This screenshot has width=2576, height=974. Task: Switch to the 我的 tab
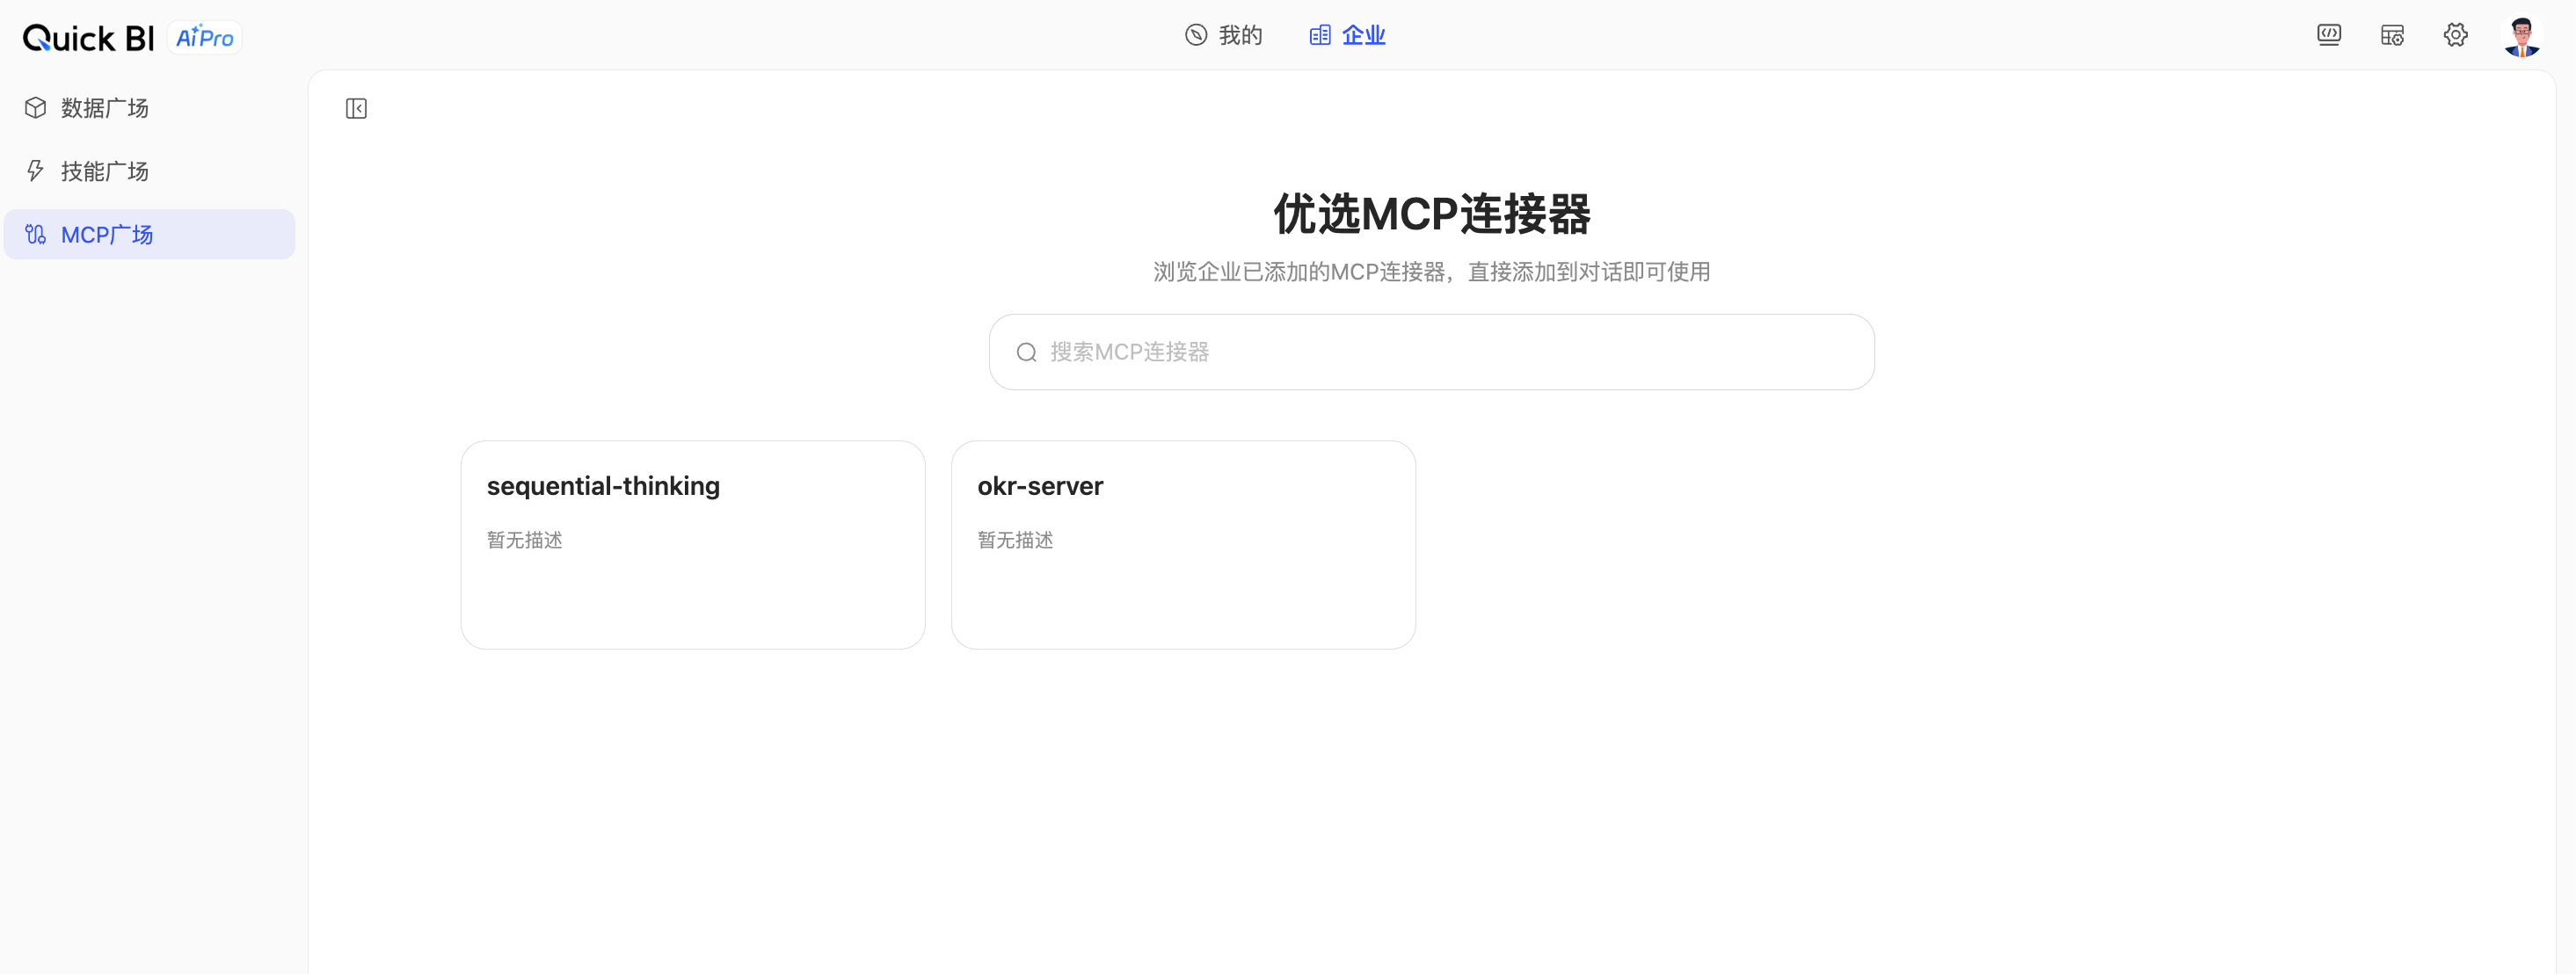tap(1223, 35)
